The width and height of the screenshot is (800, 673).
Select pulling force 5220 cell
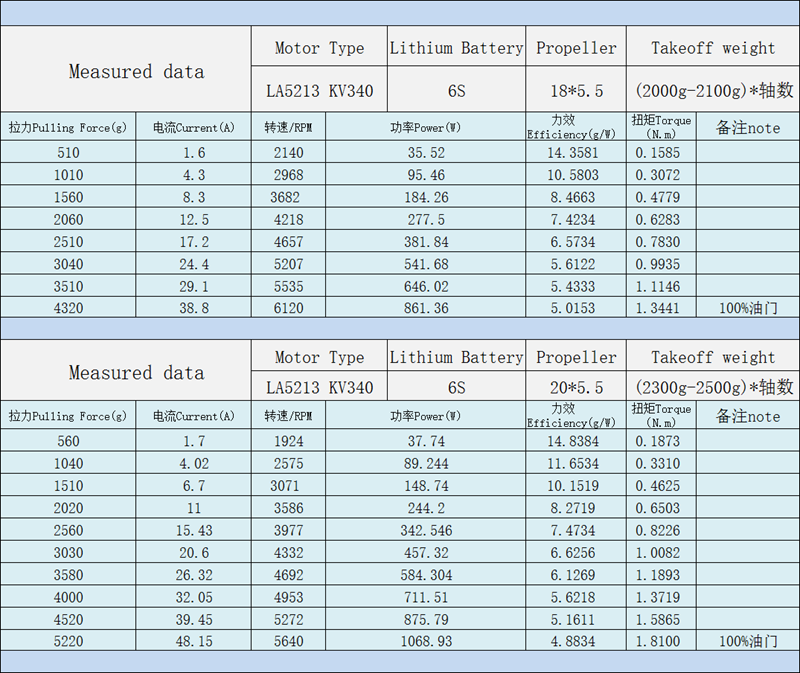pos(68,641)
